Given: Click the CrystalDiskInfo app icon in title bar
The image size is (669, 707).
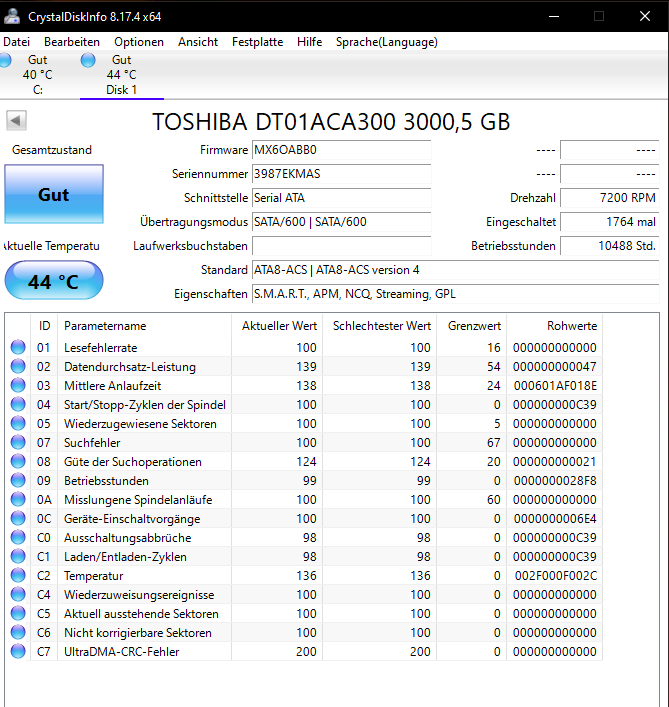Looking at the screenshot, I should (x=12, y=16).
